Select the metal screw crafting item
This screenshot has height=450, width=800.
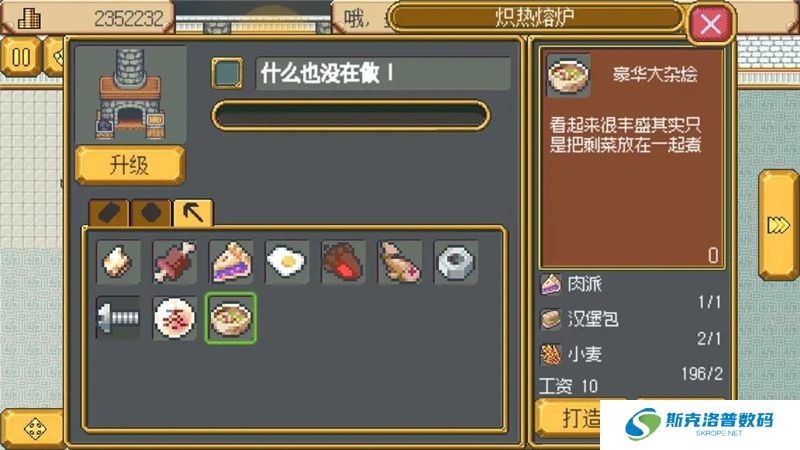coord(118,318)
